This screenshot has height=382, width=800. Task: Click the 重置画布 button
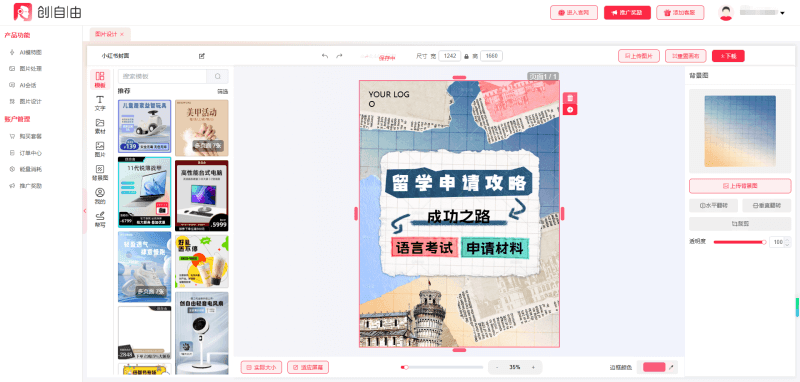[x=685, y=56]
